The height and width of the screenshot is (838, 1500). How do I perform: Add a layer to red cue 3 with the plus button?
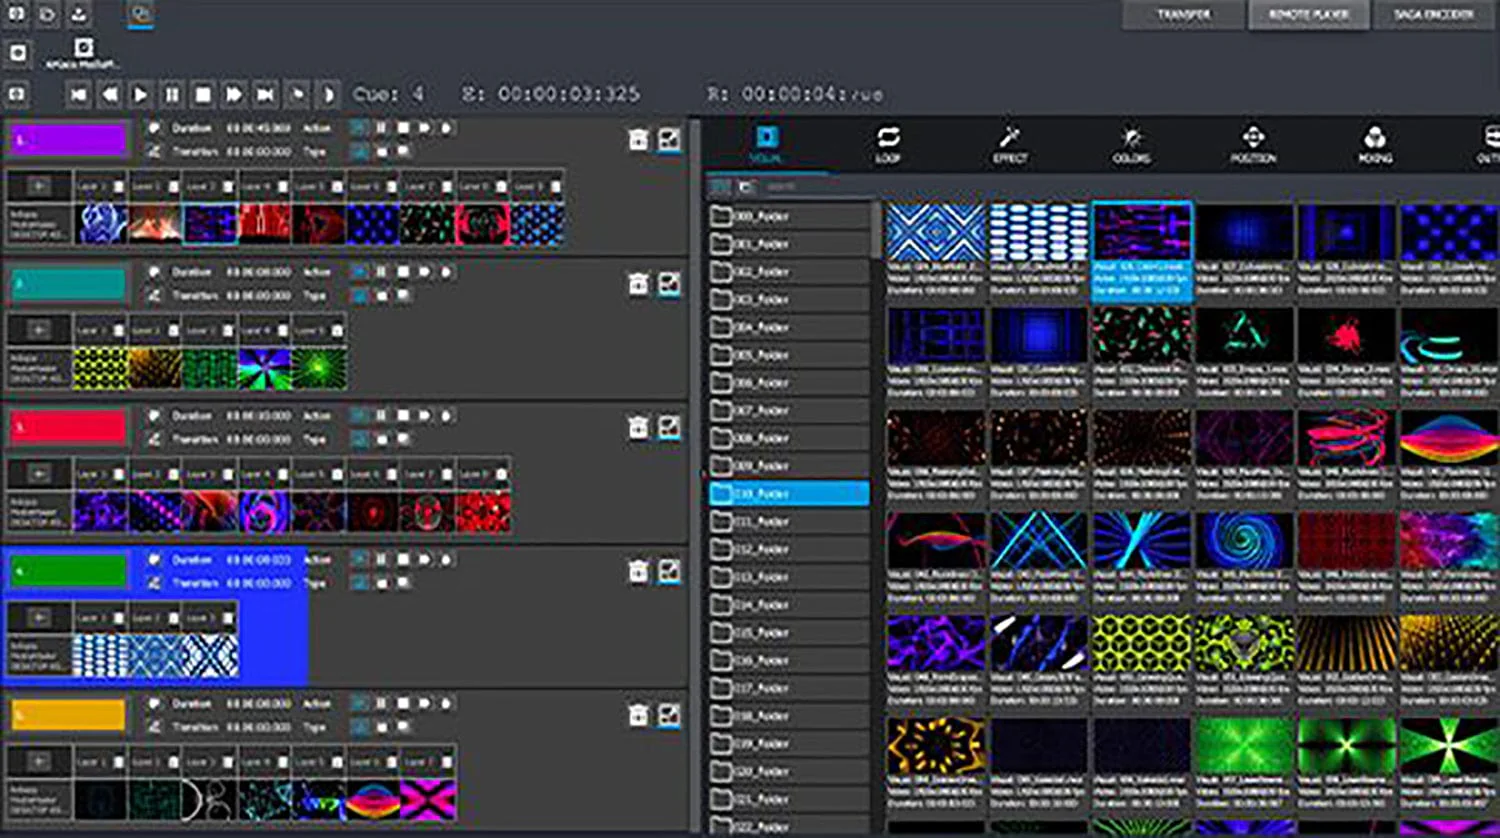[x=38, y=473]
